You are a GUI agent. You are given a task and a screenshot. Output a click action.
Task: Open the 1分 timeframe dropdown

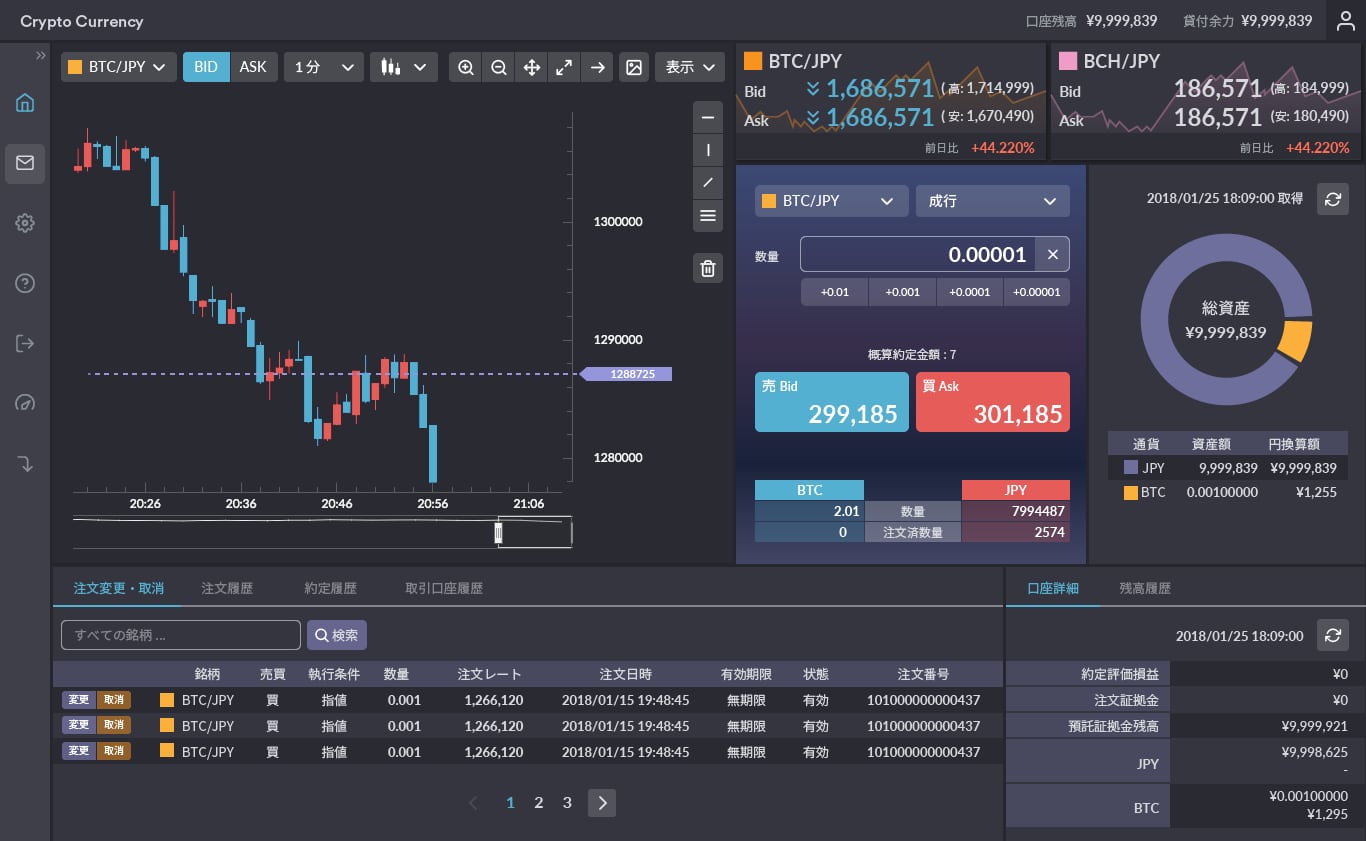[x=323, y=67]
